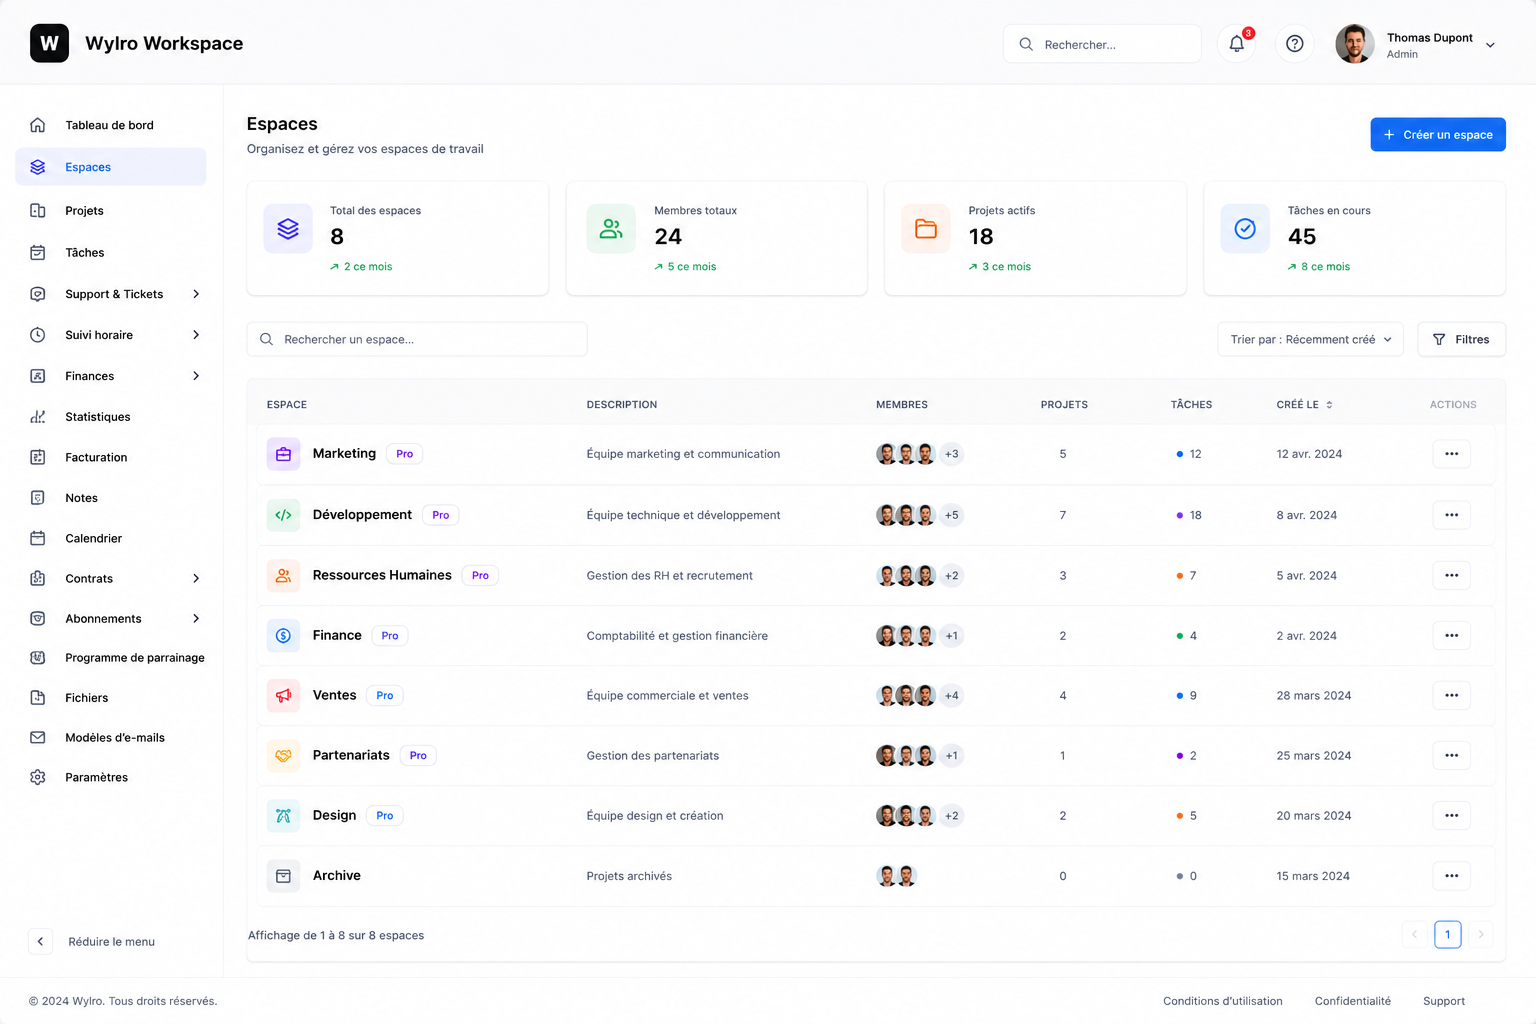Click the Membres totaux users icon
The height and width of the screenshot is (1024, 1536).
pos(611,229)
